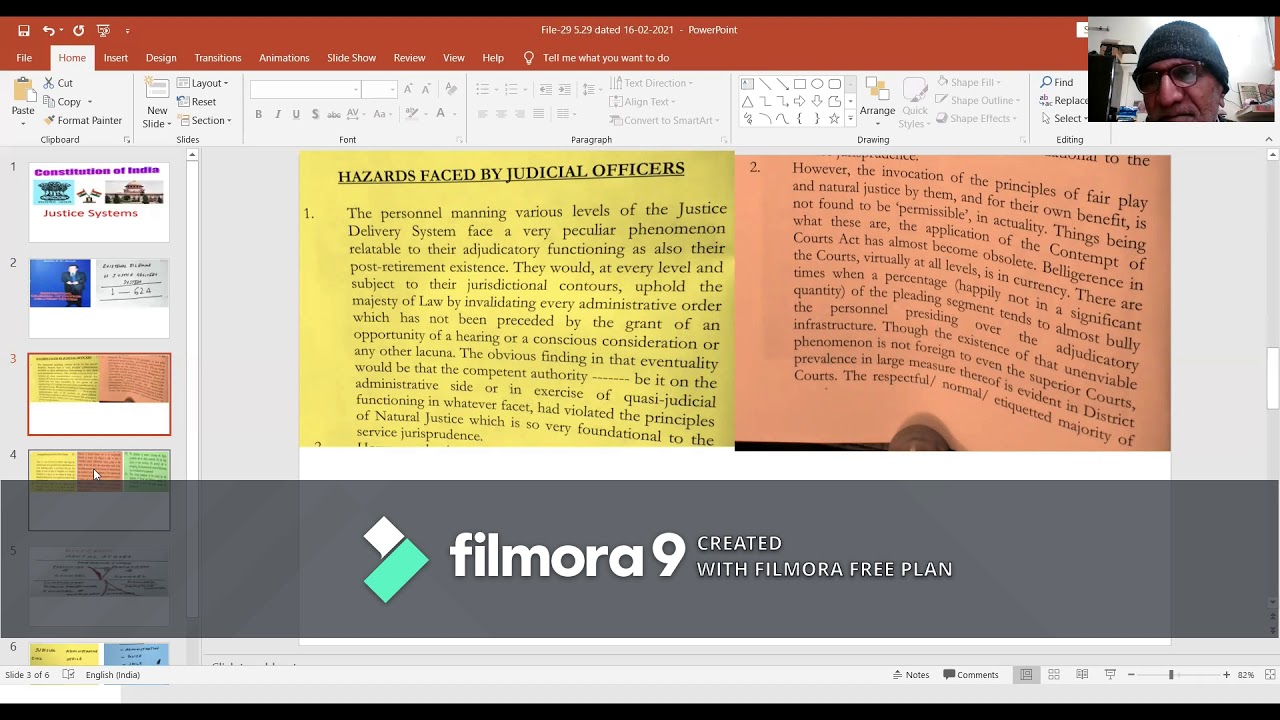
Task: Open the Review tab
Action: [x=409, y=58]
